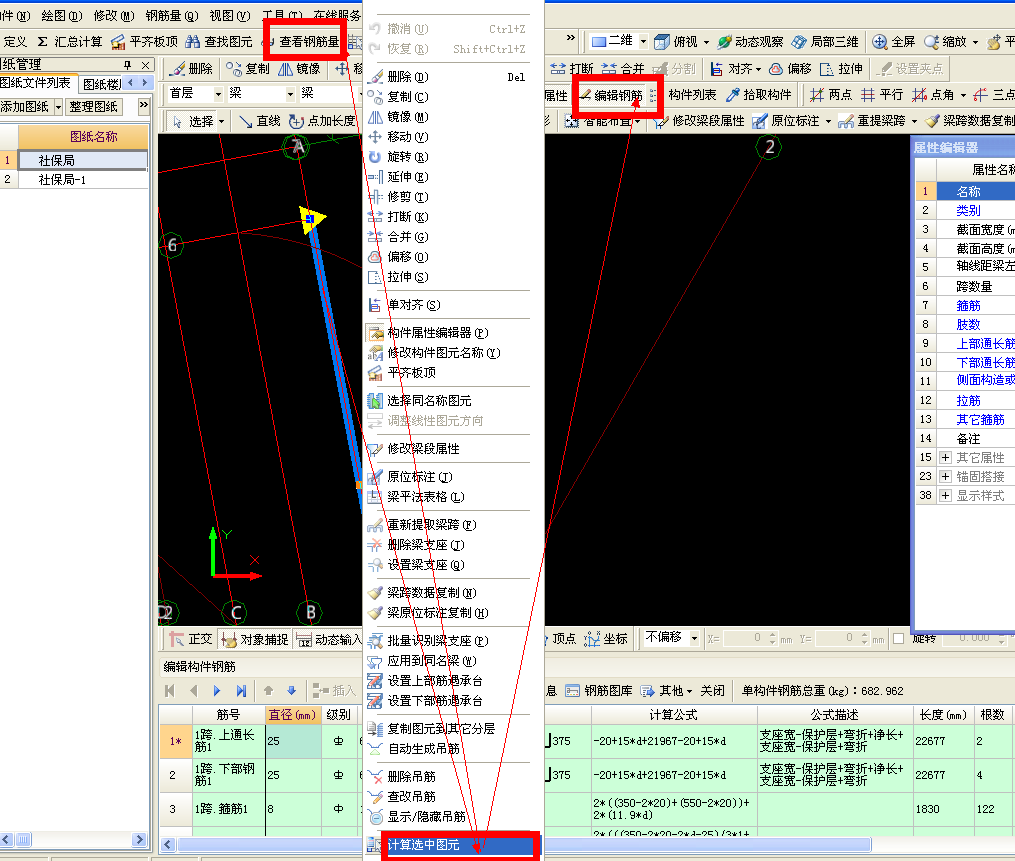
Task: Click 点加长度 draw tool
Action: coord(322,121)
